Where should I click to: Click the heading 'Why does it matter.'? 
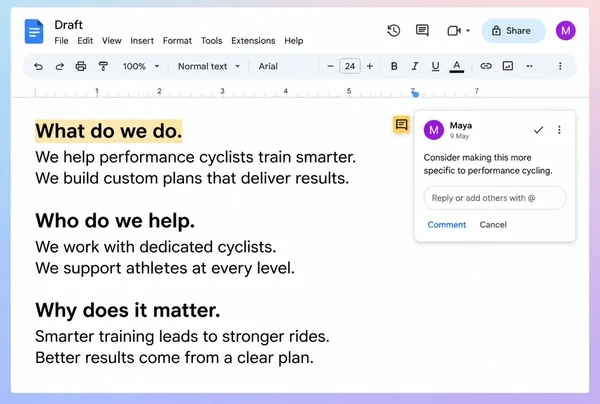(128, 310)
